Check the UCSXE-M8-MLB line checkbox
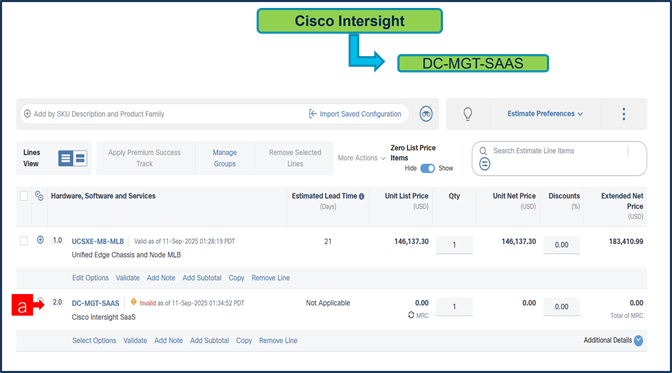This screenshot has height=373, width=672. pyautogui.click(x=24, y=241)
